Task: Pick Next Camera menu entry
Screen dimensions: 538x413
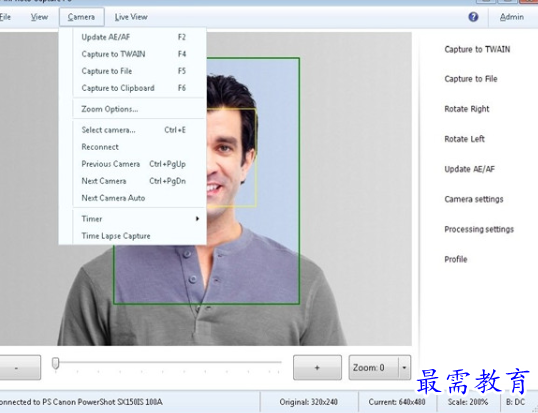Action: point(133,181)
